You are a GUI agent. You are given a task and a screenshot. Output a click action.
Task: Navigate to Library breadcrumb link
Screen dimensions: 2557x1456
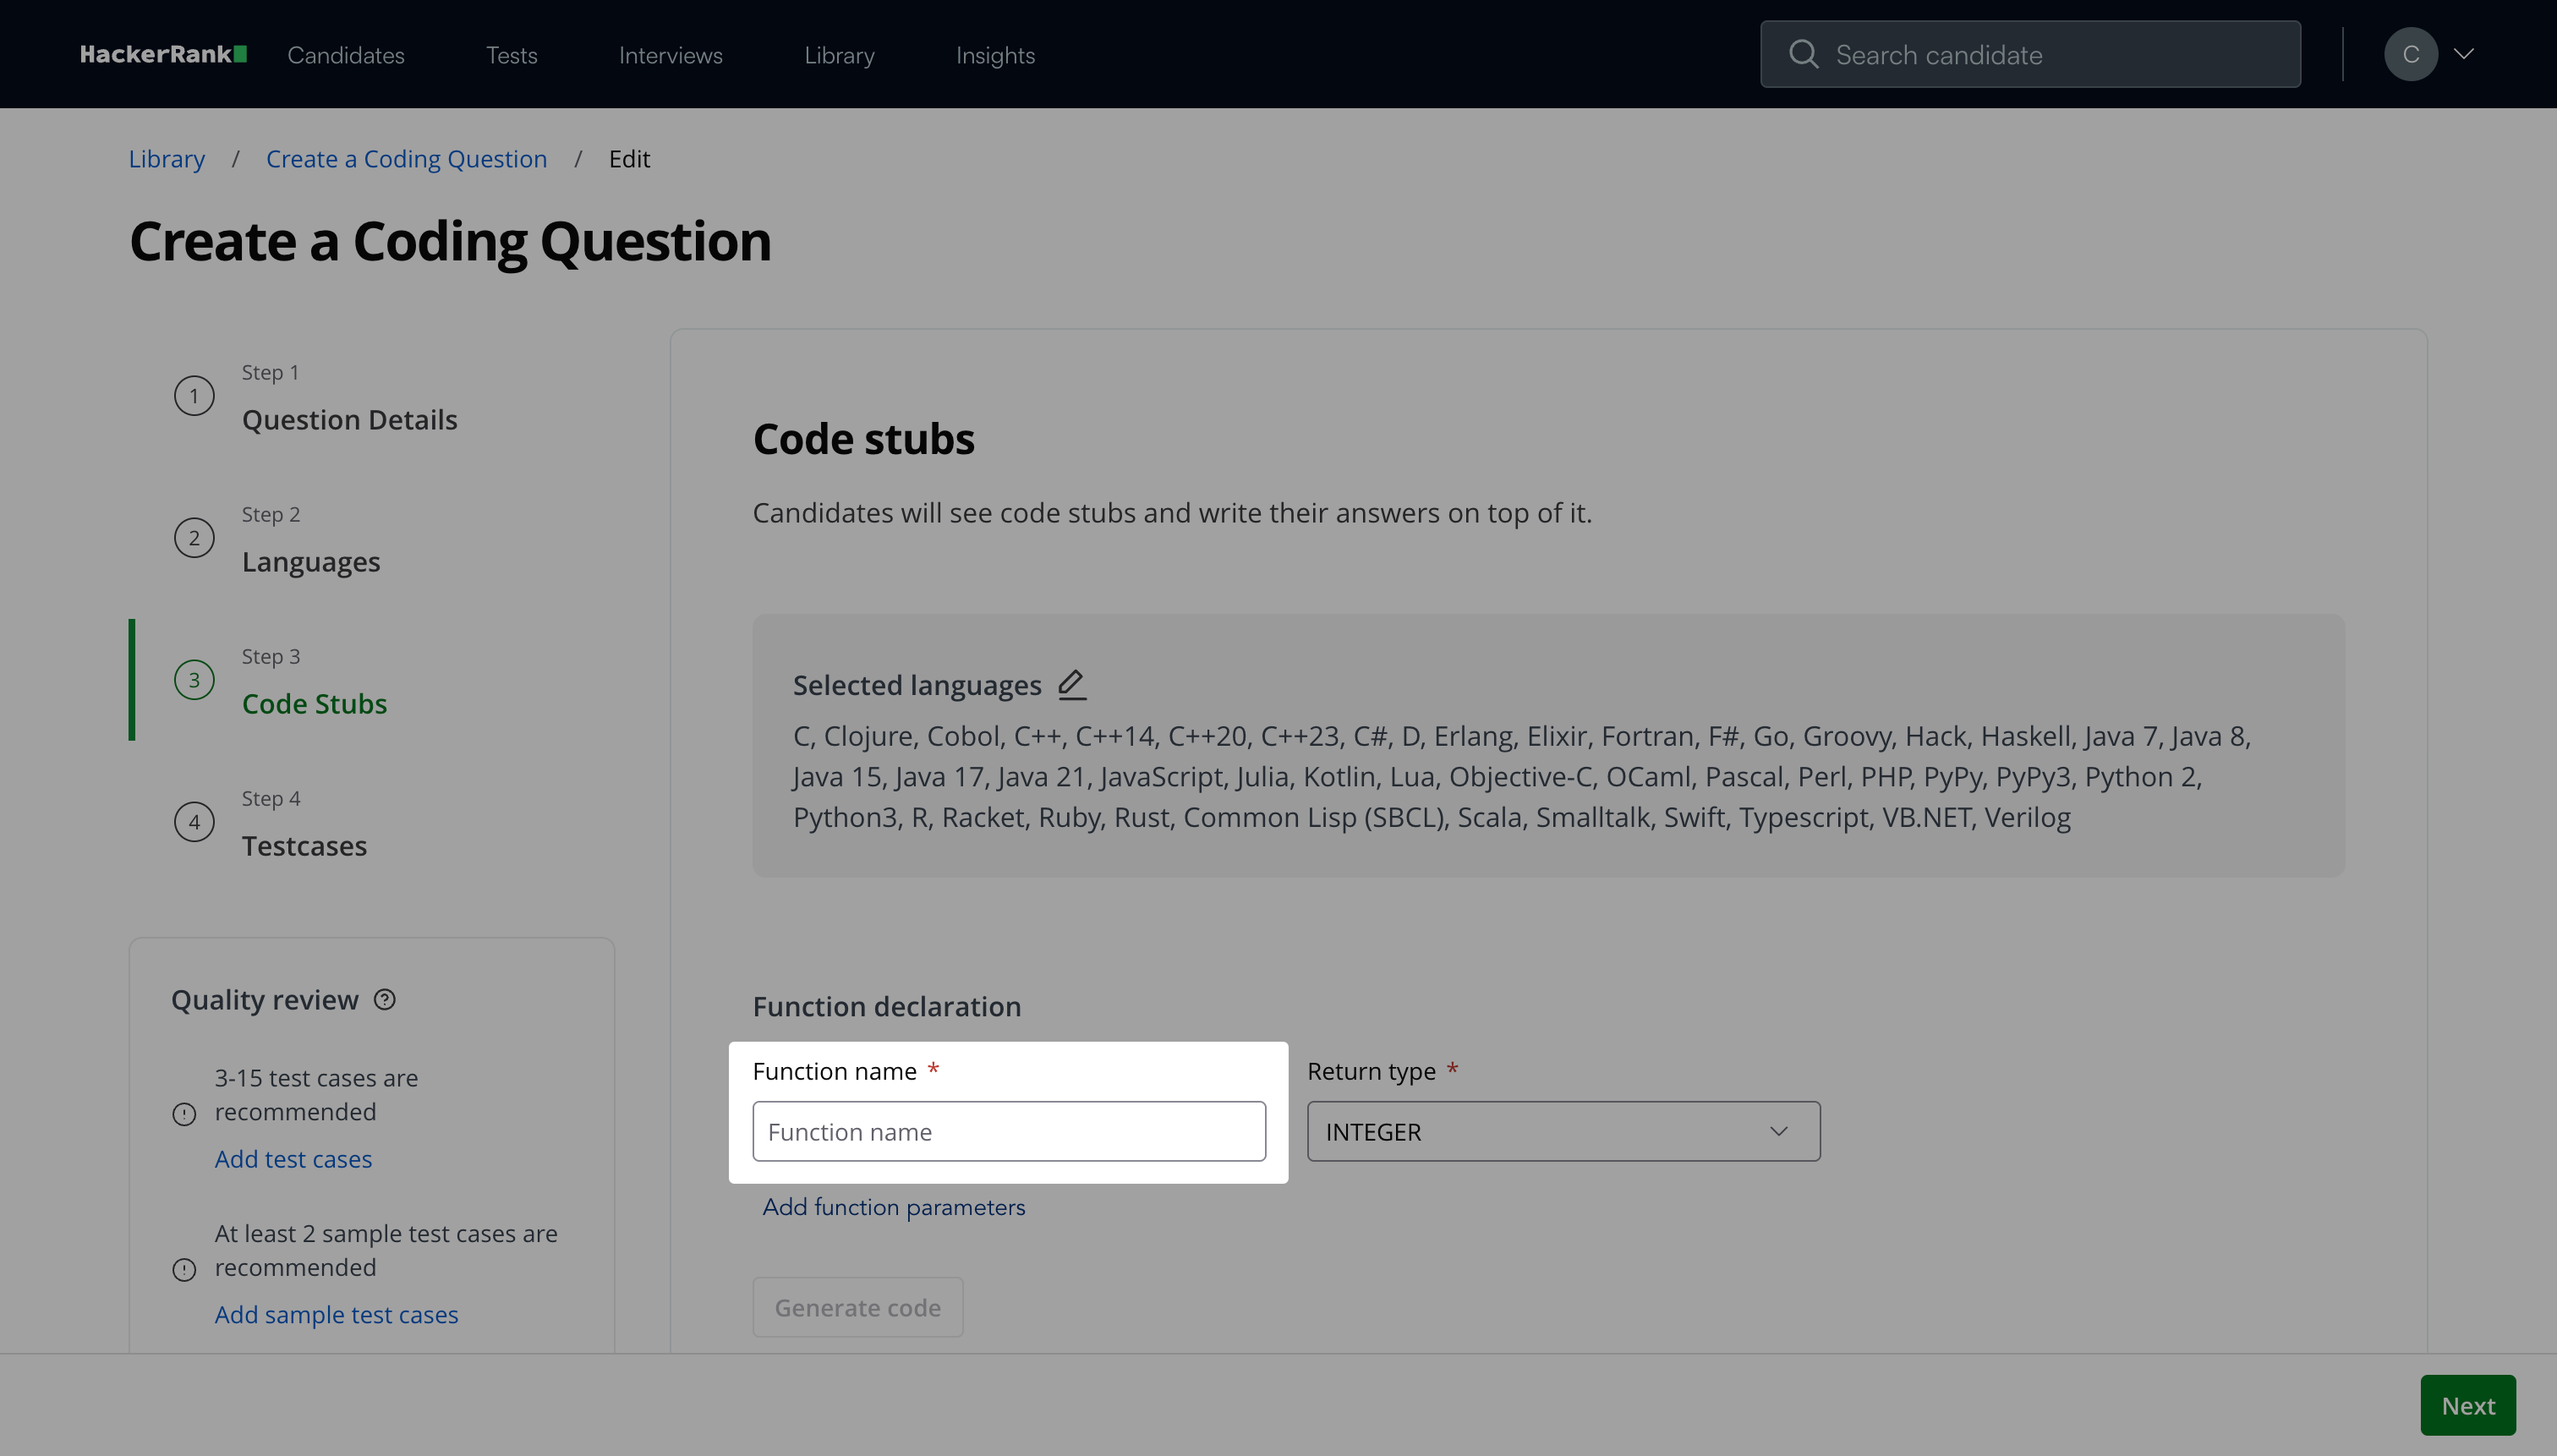[167, 159]
